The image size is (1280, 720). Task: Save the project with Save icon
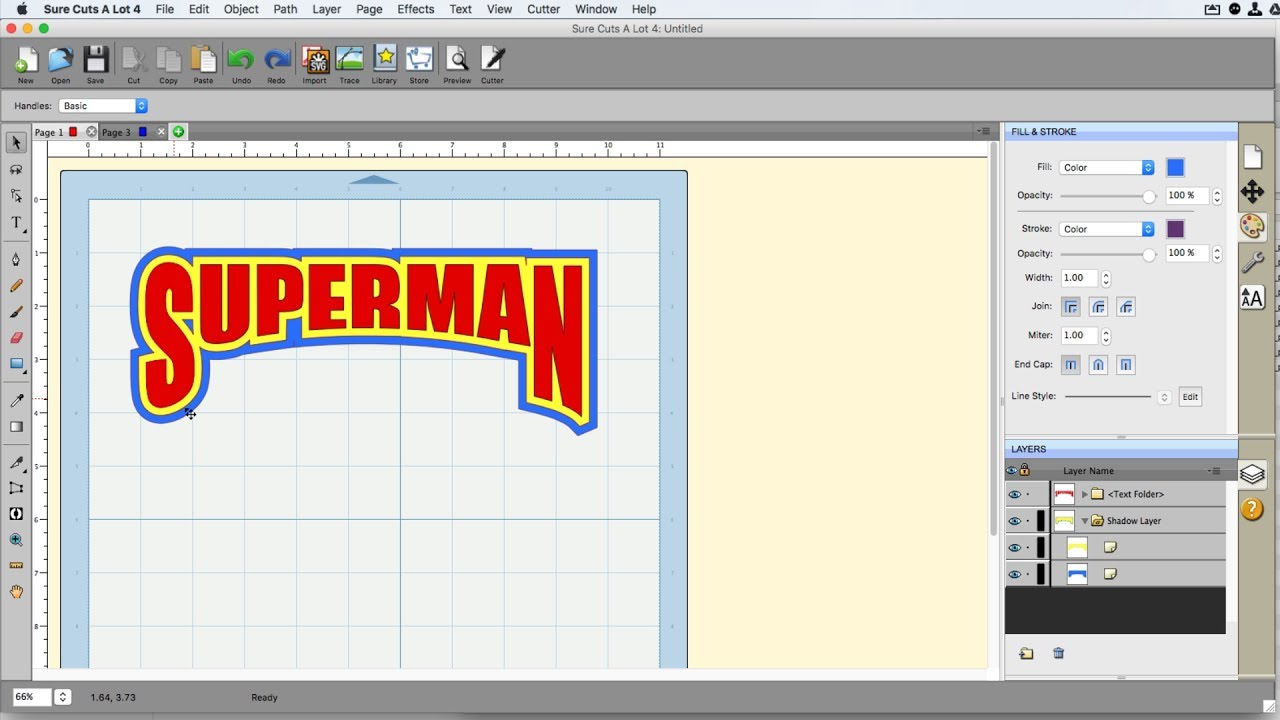(95, 65)
